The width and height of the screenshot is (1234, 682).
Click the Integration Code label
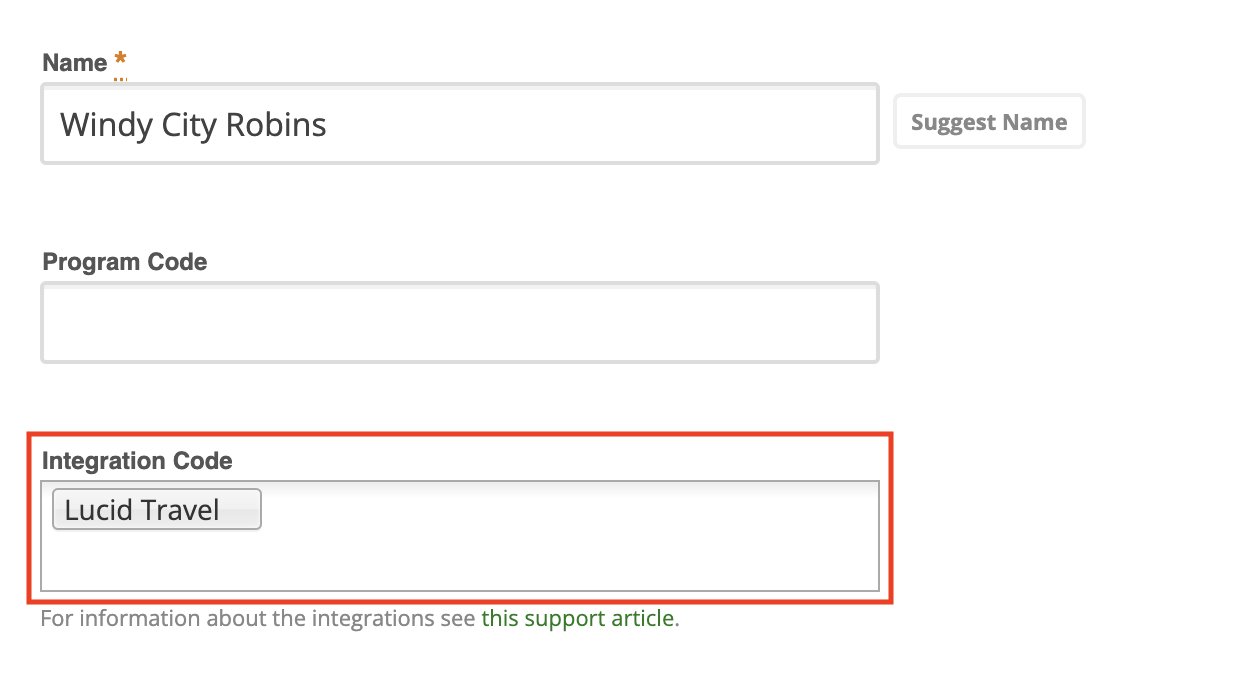(x=137, y=460)
